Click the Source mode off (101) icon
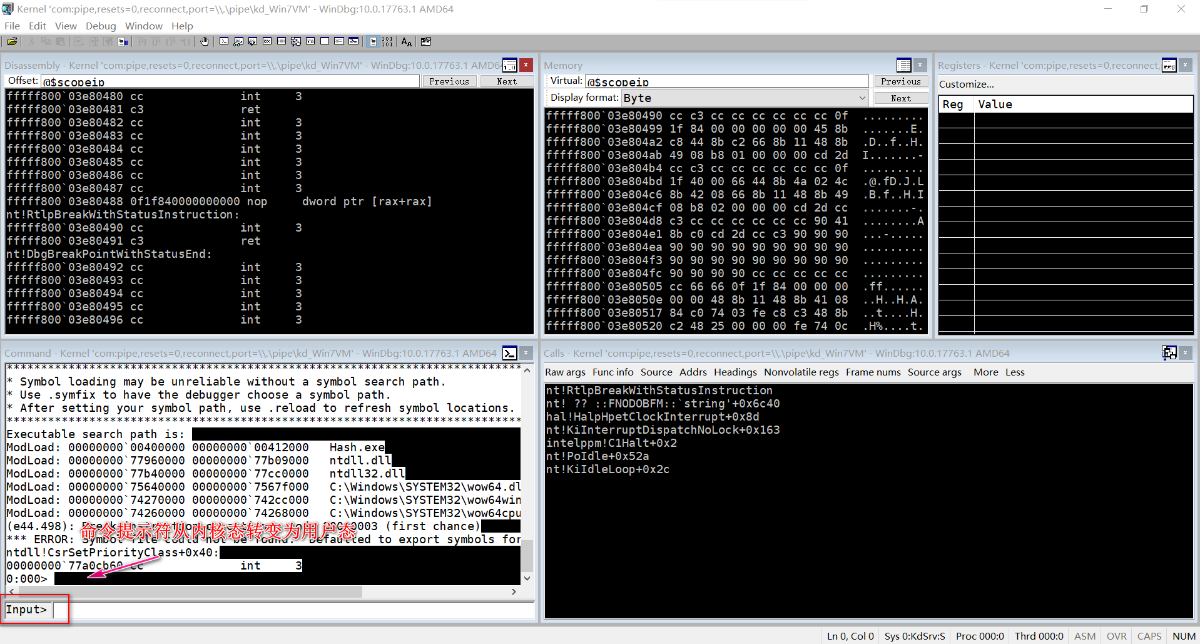 pyautogui.click(x=388, y=42)
